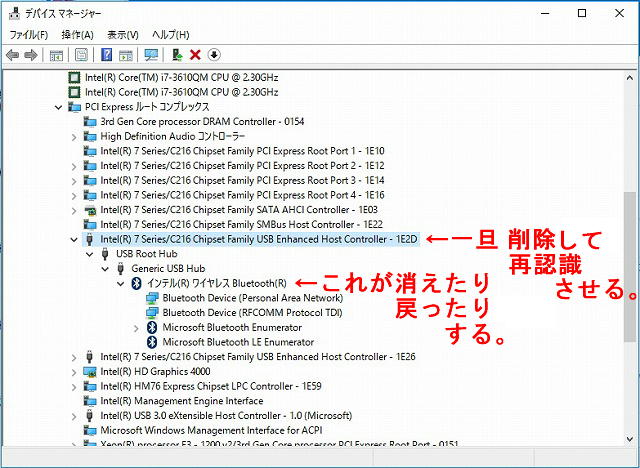640x468 pixels.
Task: Select SMBus Host Controller - 1E22 row
Action: click(x=242, y=224)
